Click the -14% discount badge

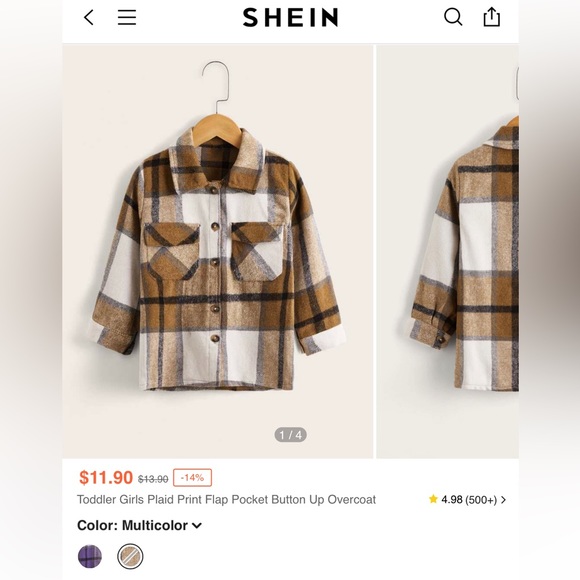[x=192, y=478]
